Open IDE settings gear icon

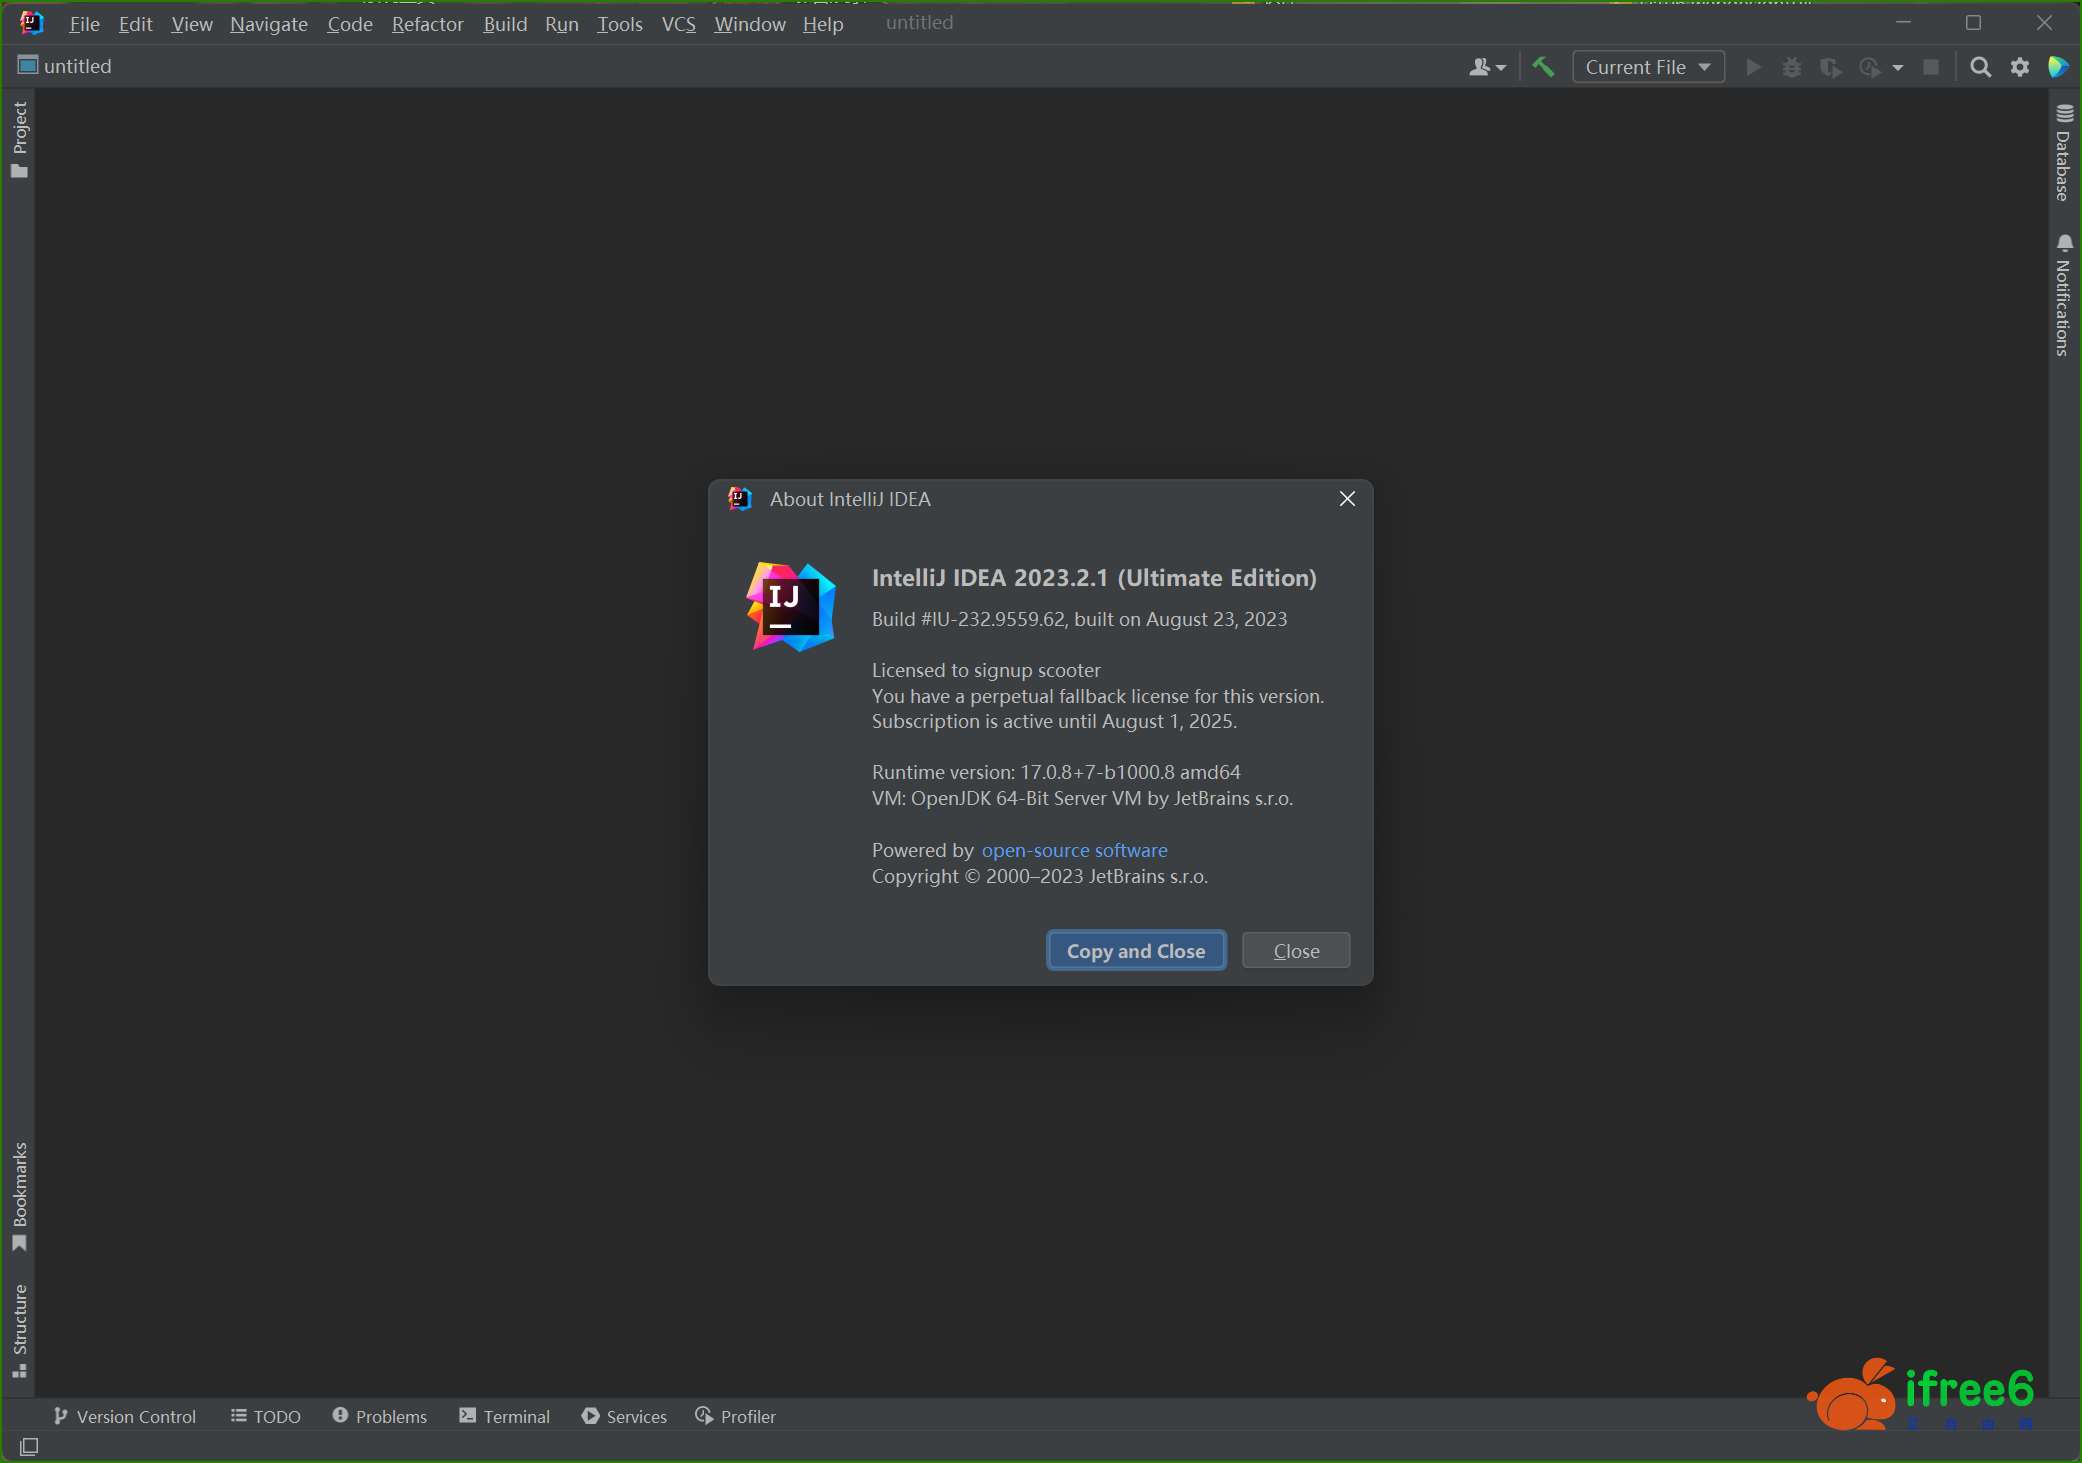point(2020,67)
